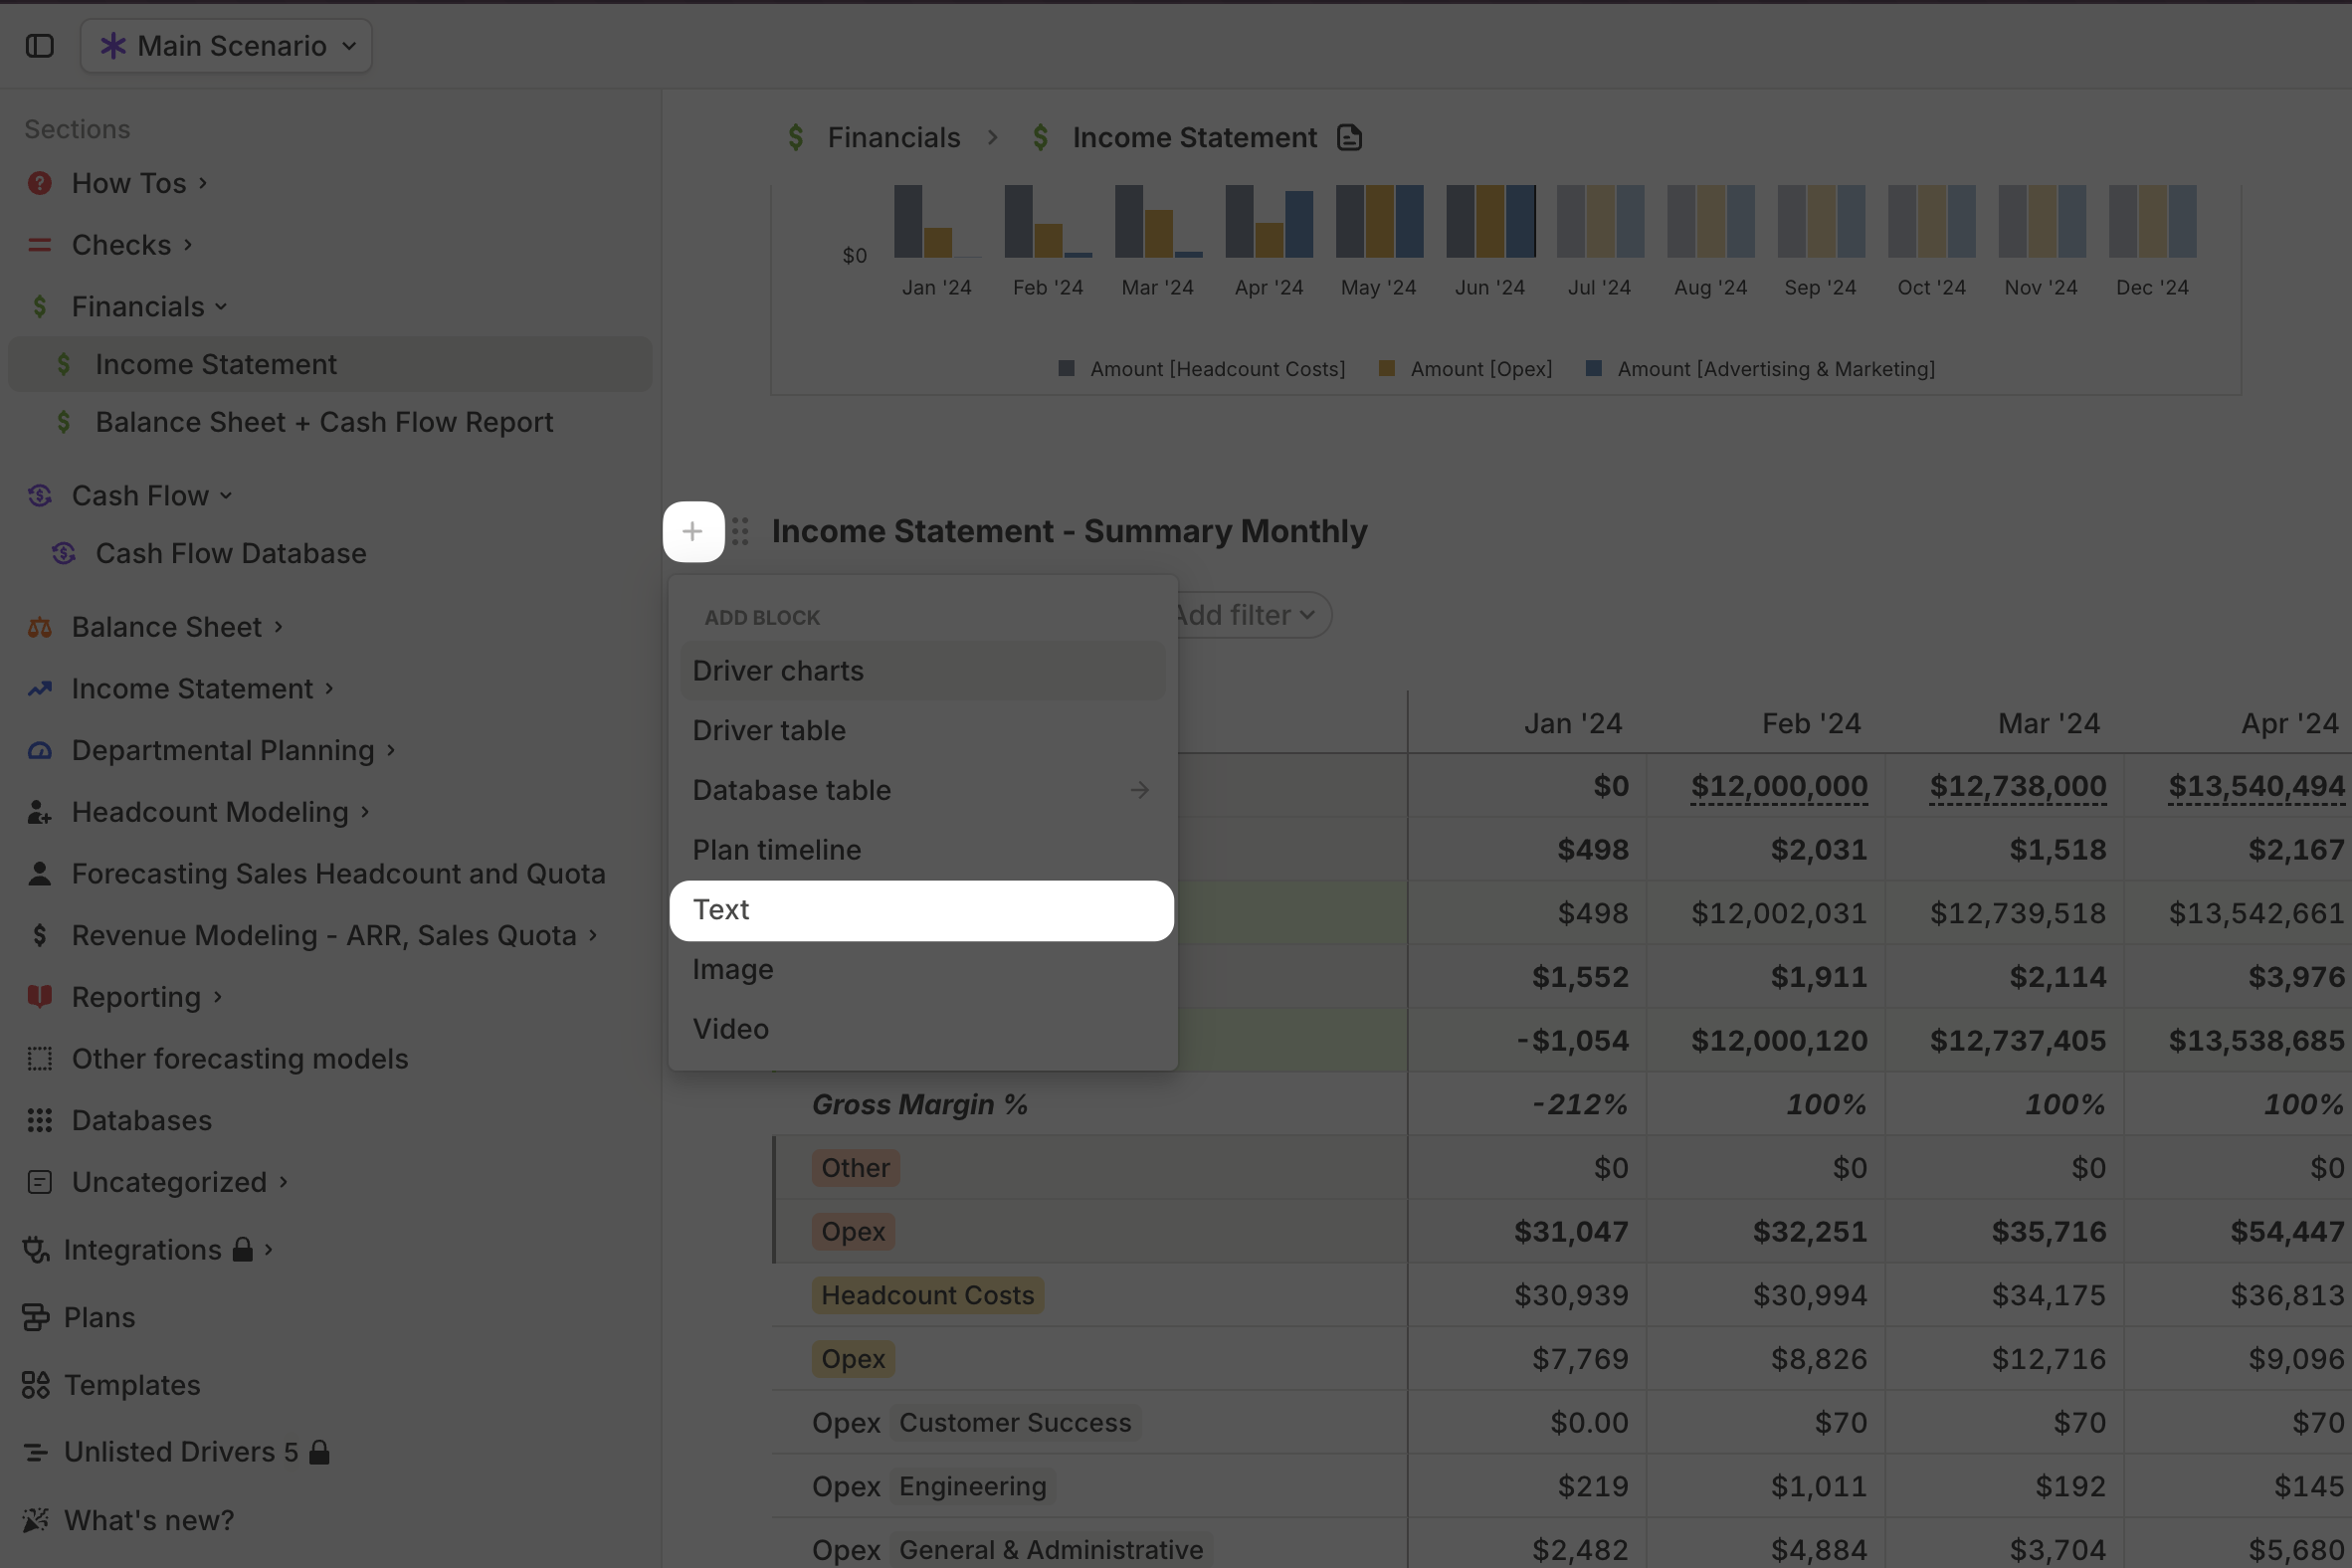Click the Integrations plug icon
Screen dimensions: 2352x1568
coord(36,1250)
